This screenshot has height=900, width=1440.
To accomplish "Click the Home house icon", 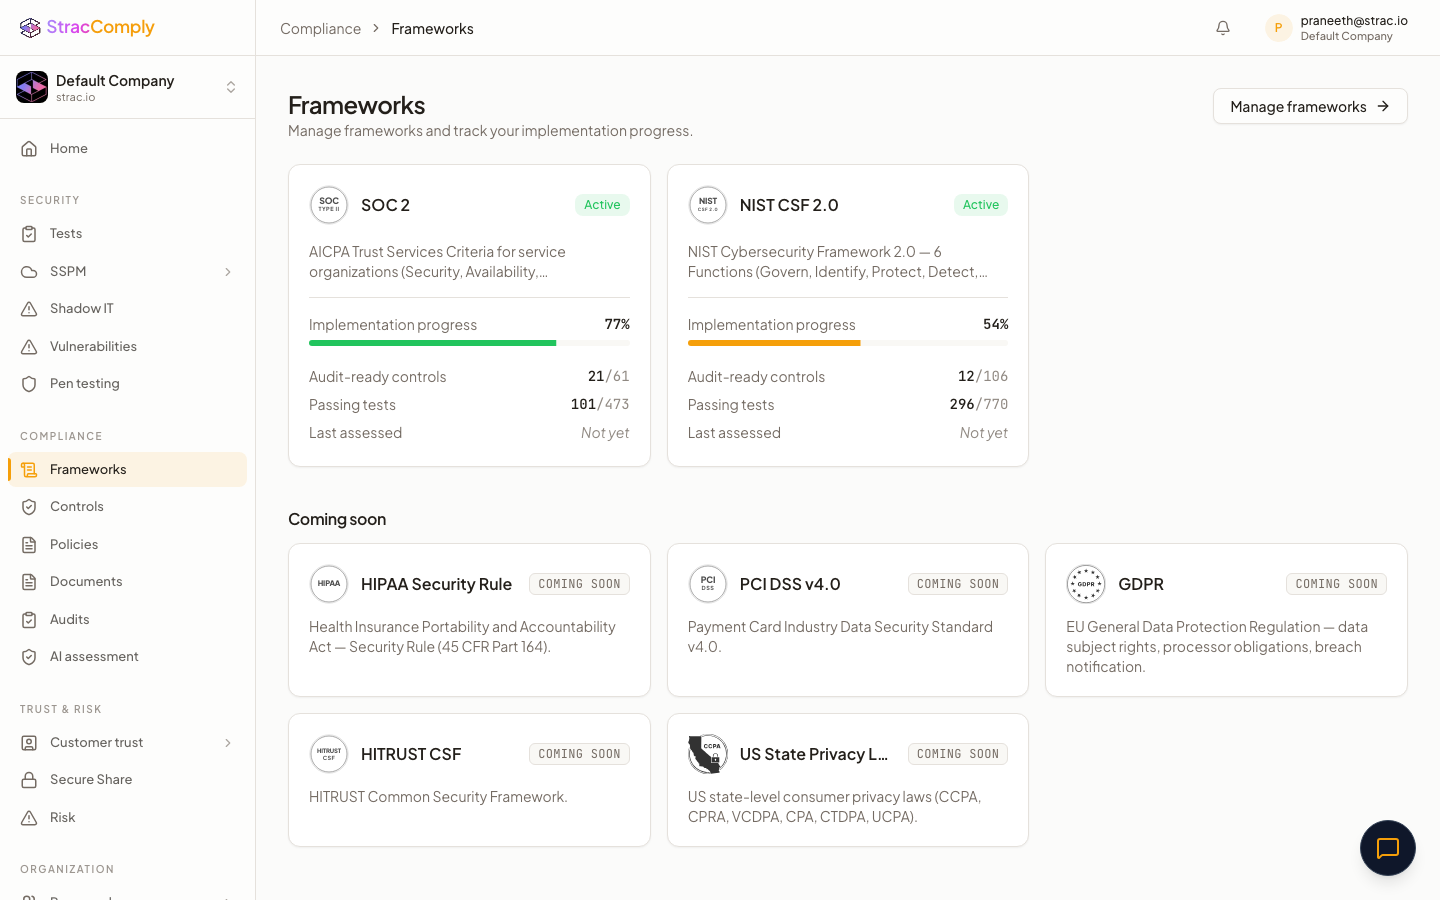I will coord(29,149).
